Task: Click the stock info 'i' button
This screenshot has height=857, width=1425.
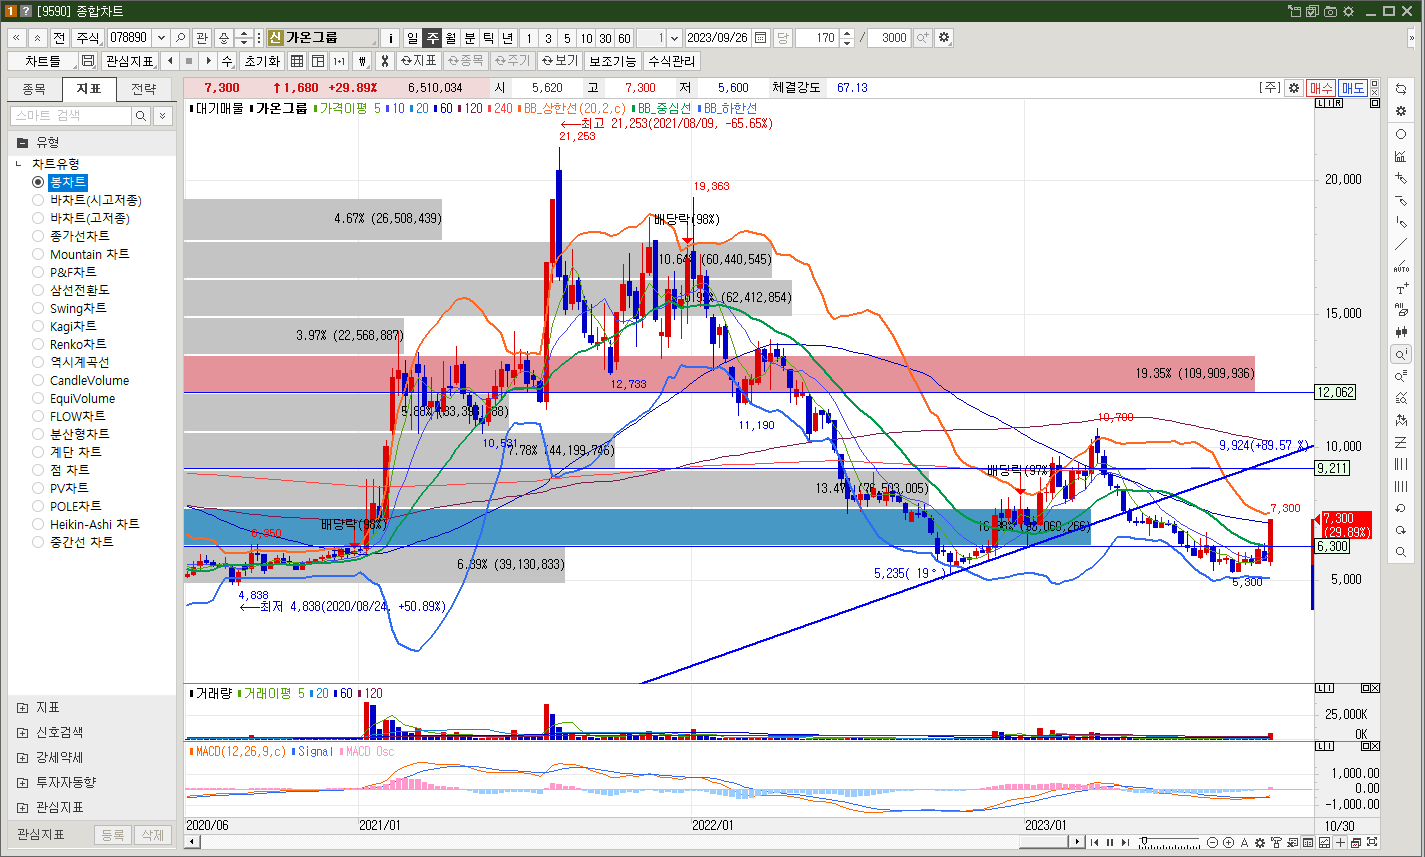Action: click(391, 38)
